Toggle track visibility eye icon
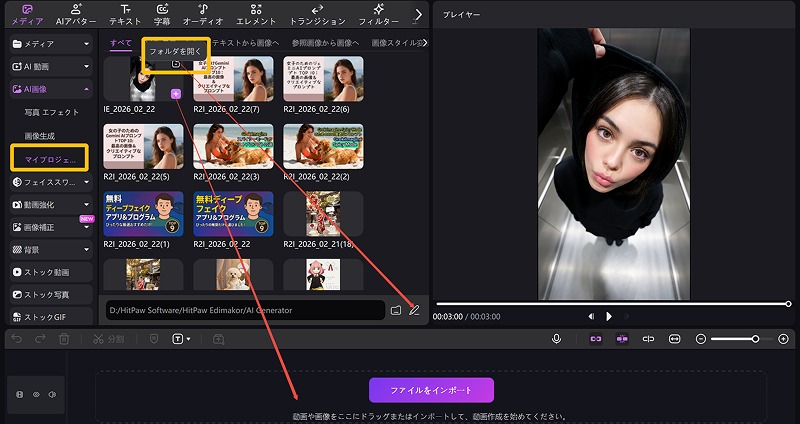This screenshot has width=800, height=424. [36, 394]
